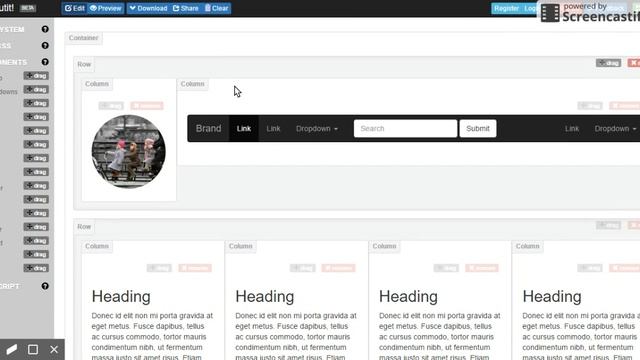Click the BETA badge next to logo
640x360 pixels.
tap(27, 8)
